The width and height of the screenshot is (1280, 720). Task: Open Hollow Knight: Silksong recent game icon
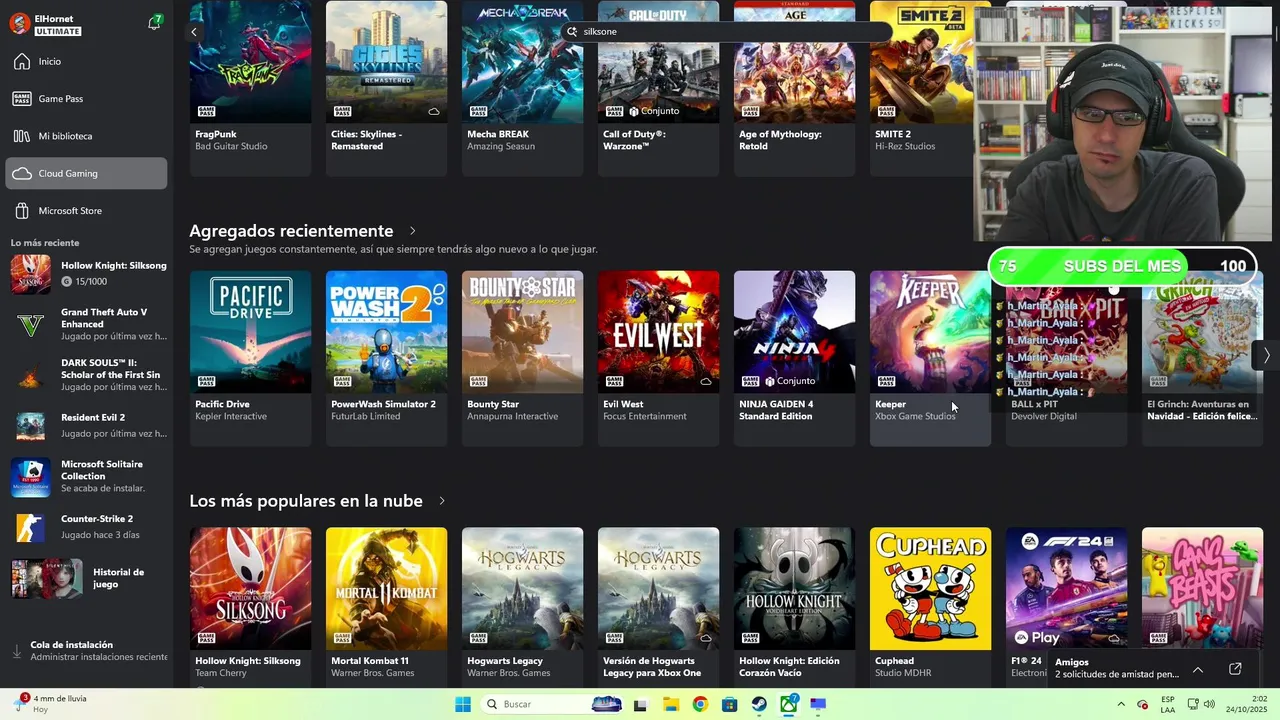coord(30,273)
